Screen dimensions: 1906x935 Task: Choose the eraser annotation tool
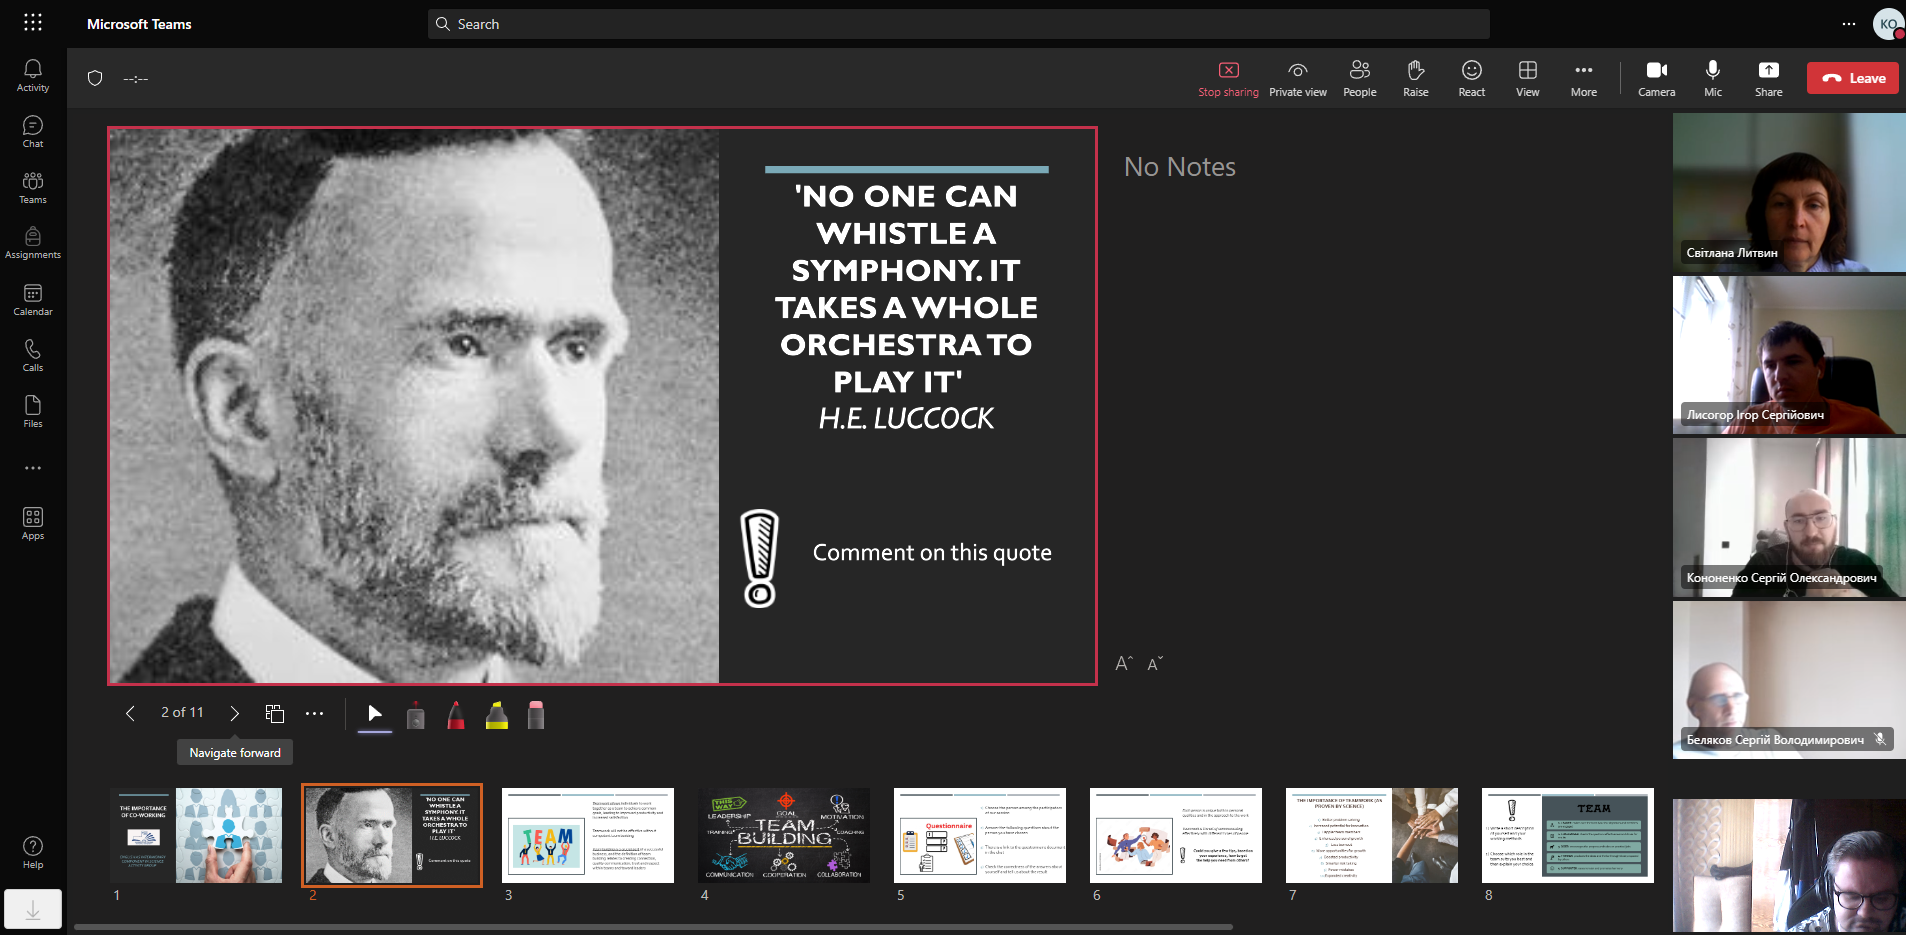pyautogui.click(x=536, y=715)
